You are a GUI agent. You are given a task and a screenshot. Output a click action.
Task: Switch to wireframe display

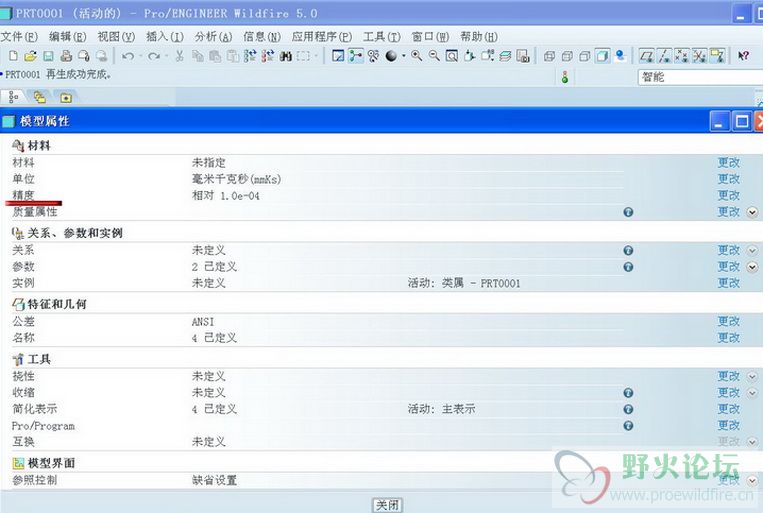[549, 56]
